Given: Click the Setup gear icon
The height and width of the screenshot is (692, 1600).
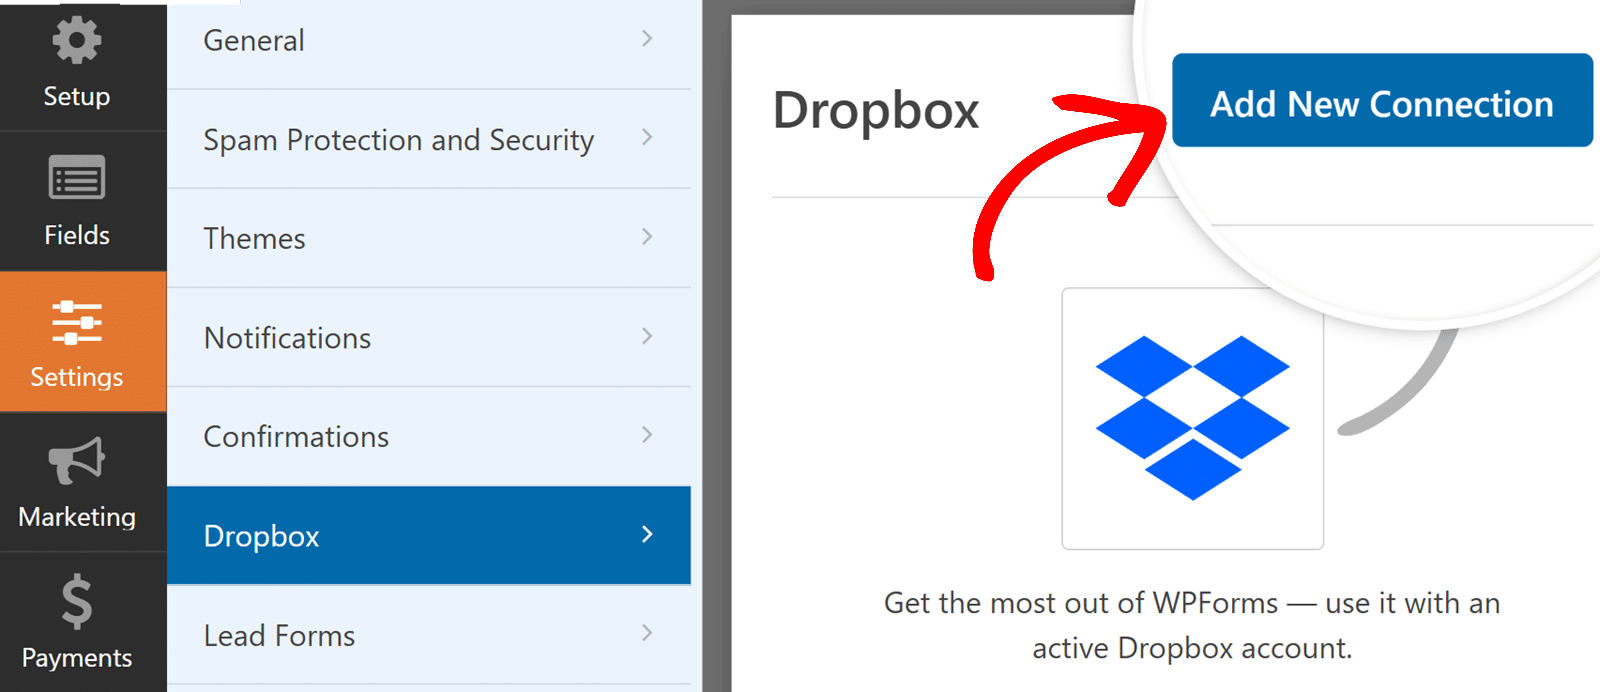Looking at the screenshot, I should coord(77,42).
